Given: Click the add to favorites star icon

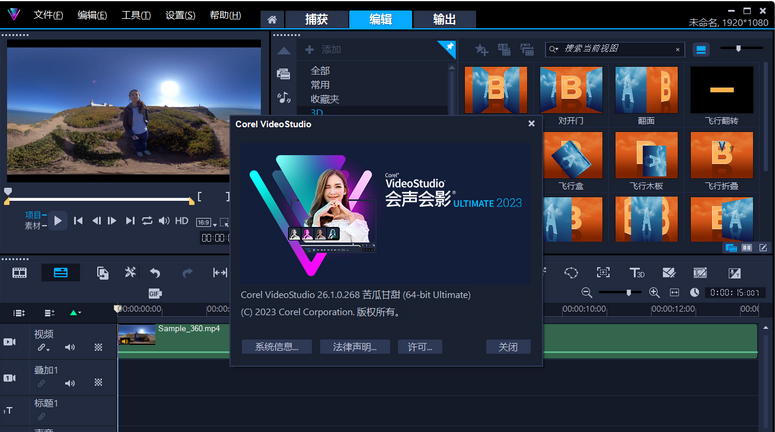Looking at the screenshot, I should (481, 49).
